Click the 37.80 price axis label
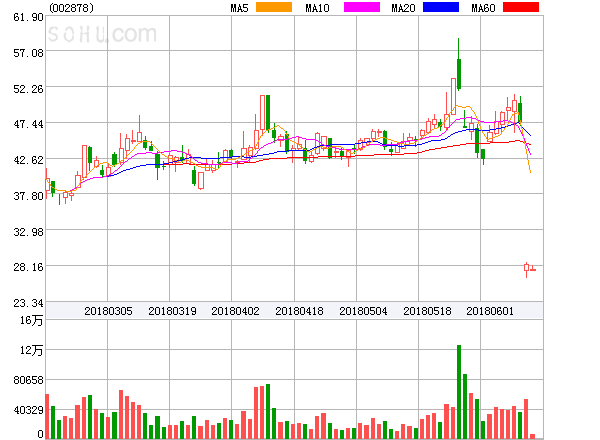This screenshot has width=600, height=440. click(x=28, y=196)
